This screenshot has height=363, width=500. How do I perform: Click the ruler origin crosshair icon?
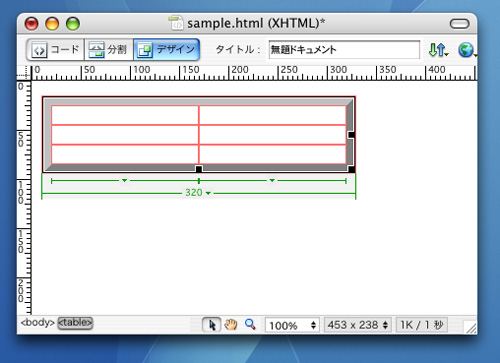point(24,73)
